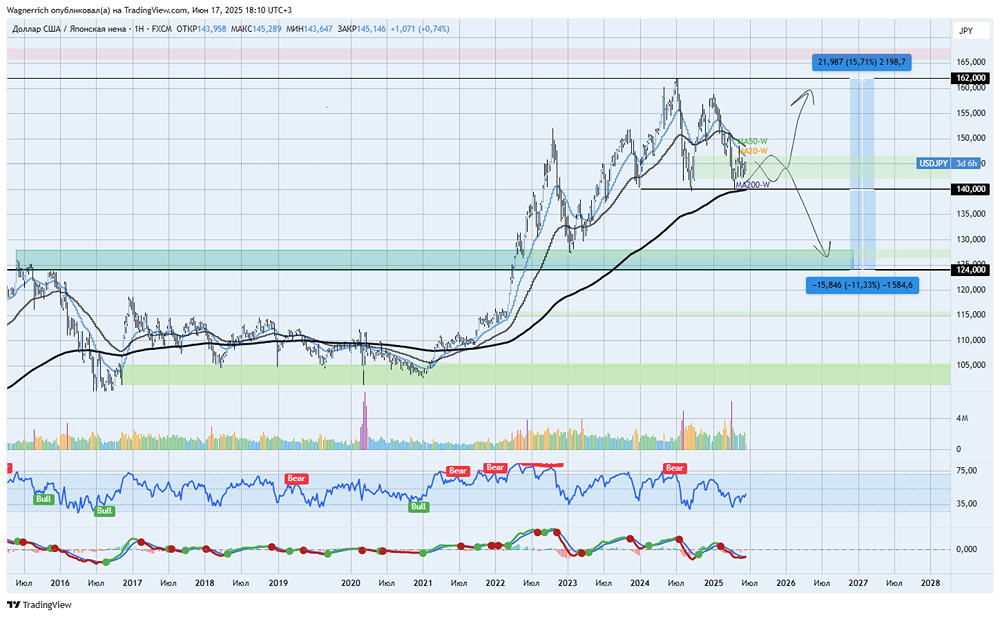This screenshot has width=1000, height=617.
Task: Click the 140,000 horizontal line price label
Action: [x=971, y=189]
